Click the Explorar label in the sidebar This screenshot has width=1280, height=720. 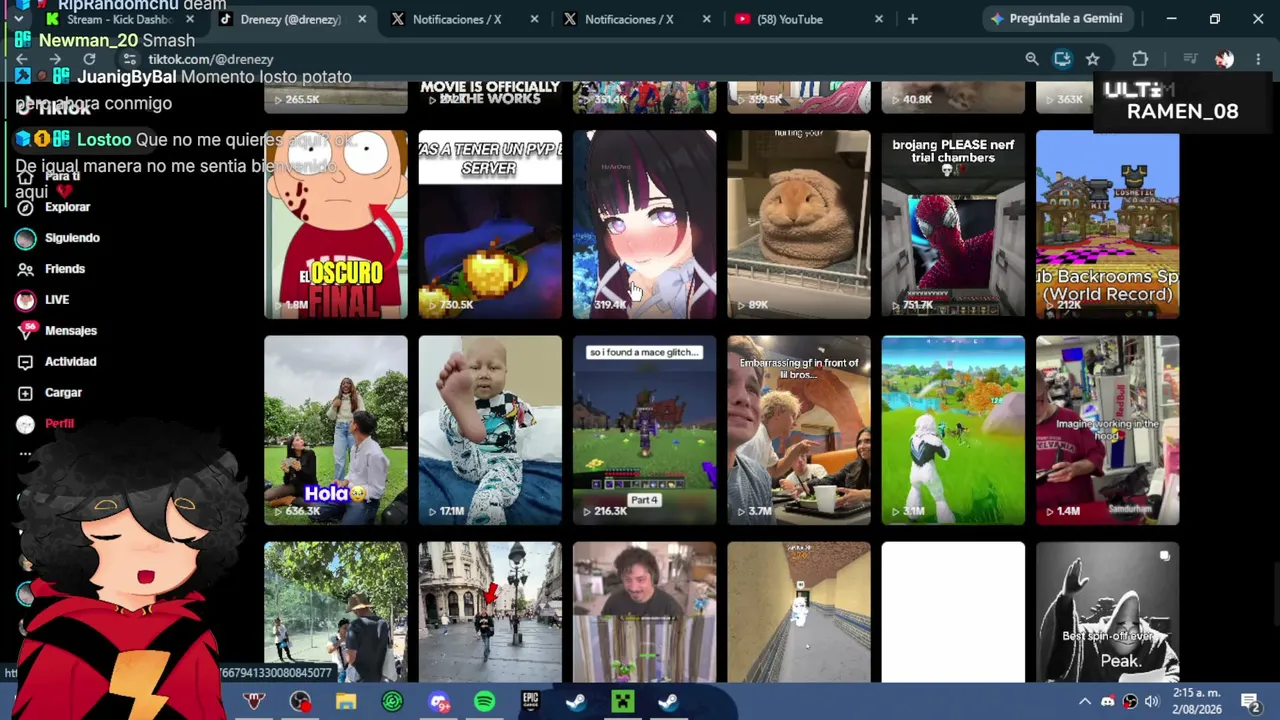(67, 207)
